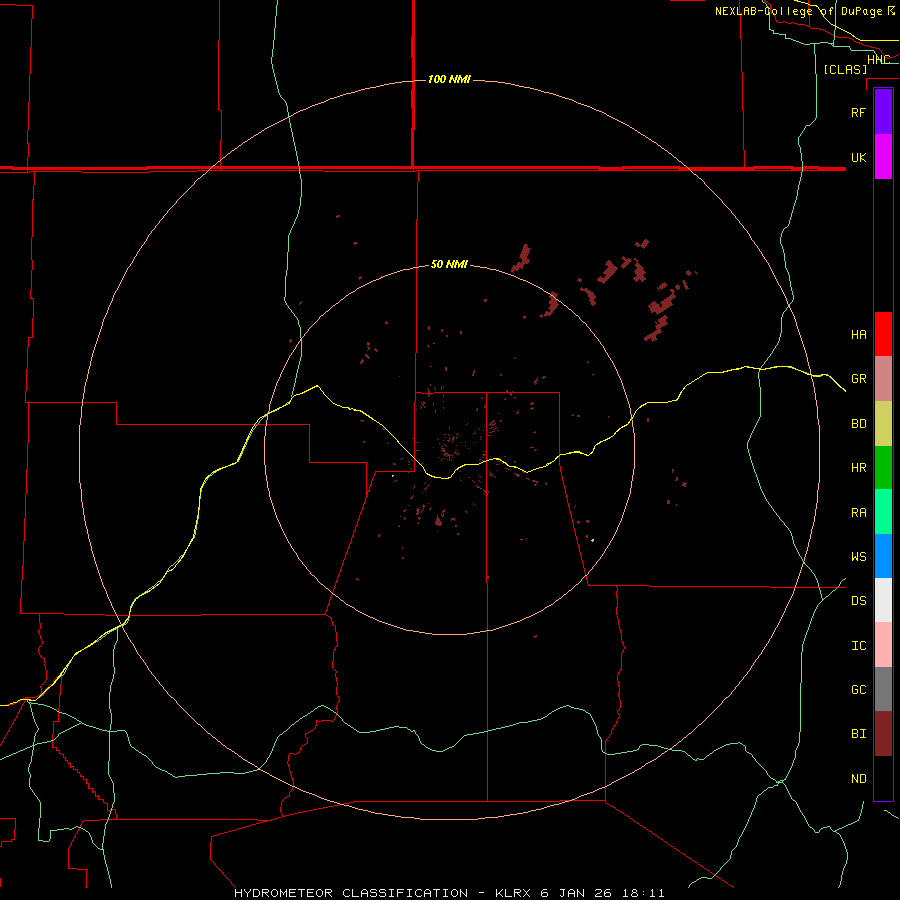The width and height of the screenshot is (900, 900).
Task: Click the BD legend label
Action: 858,424
